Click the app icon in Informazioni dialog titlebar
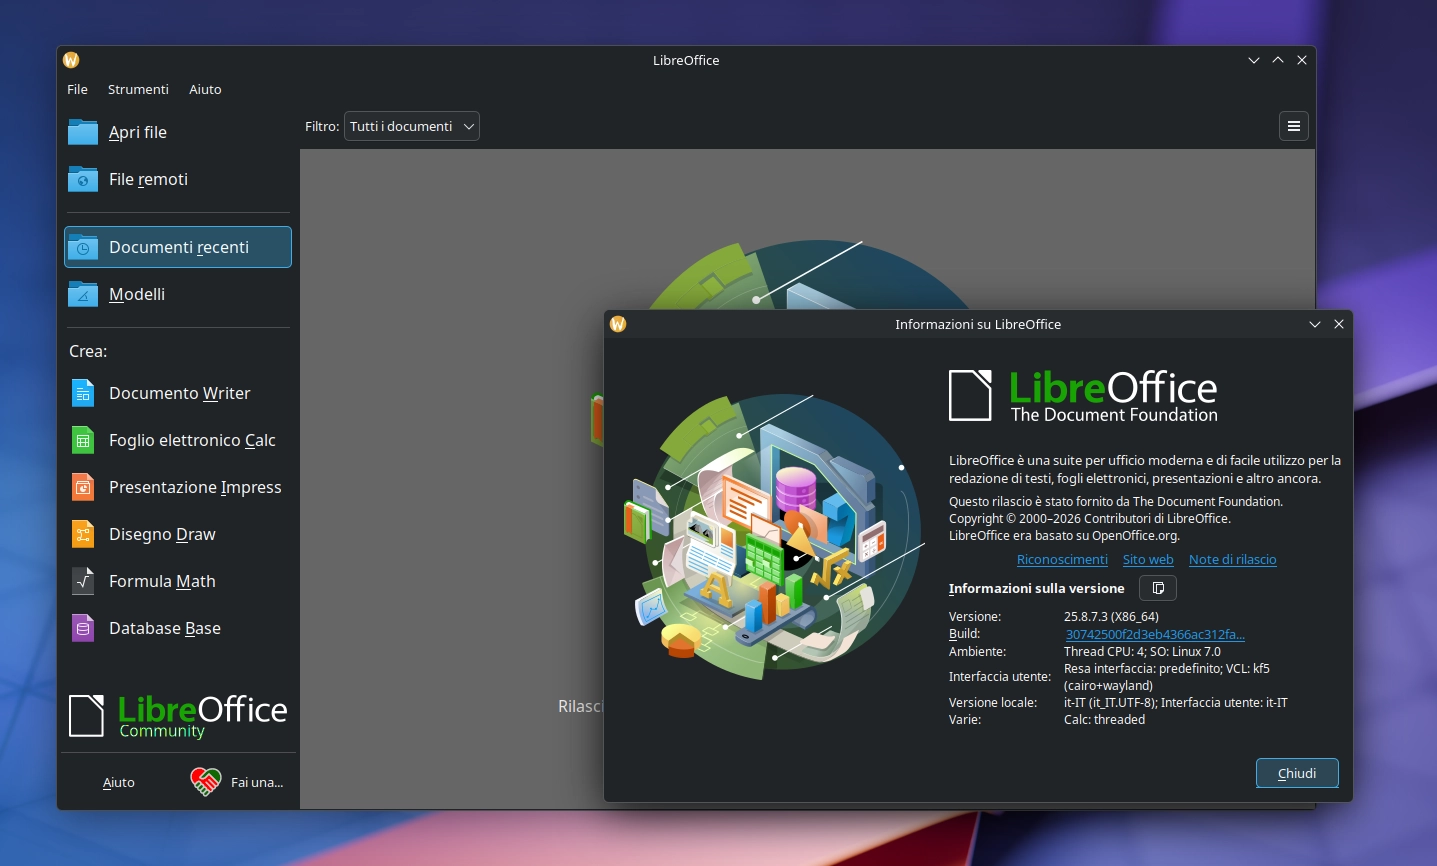The image size is (1437, 866). [618, 324]
